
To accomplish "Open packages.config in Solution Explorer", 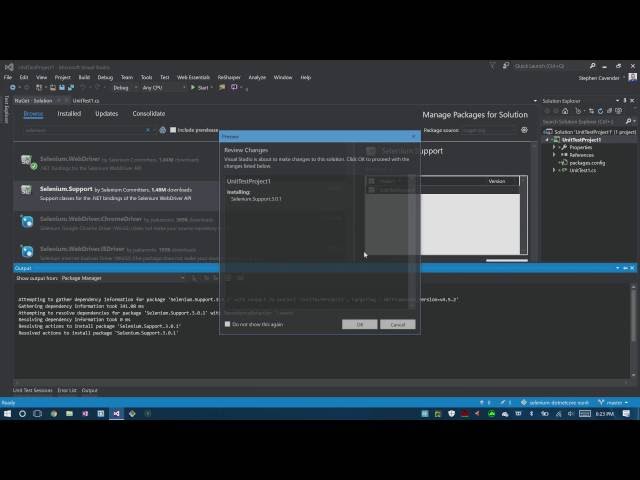I will 587,162.
